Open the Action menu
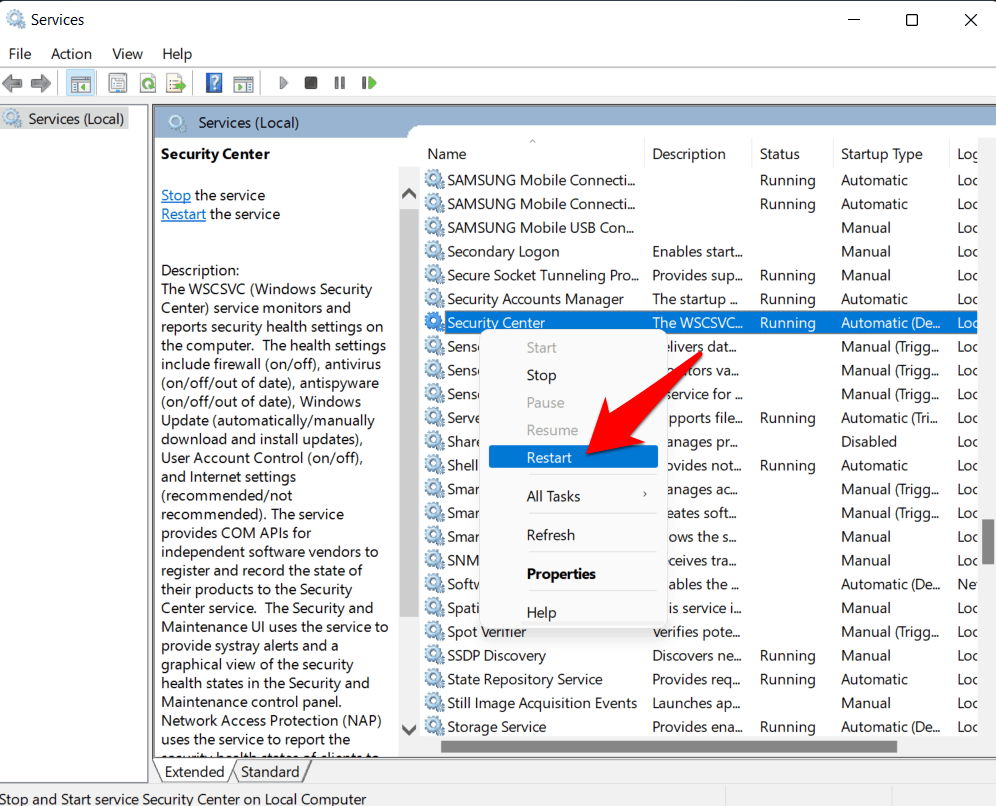 click(x=71, y=54)
